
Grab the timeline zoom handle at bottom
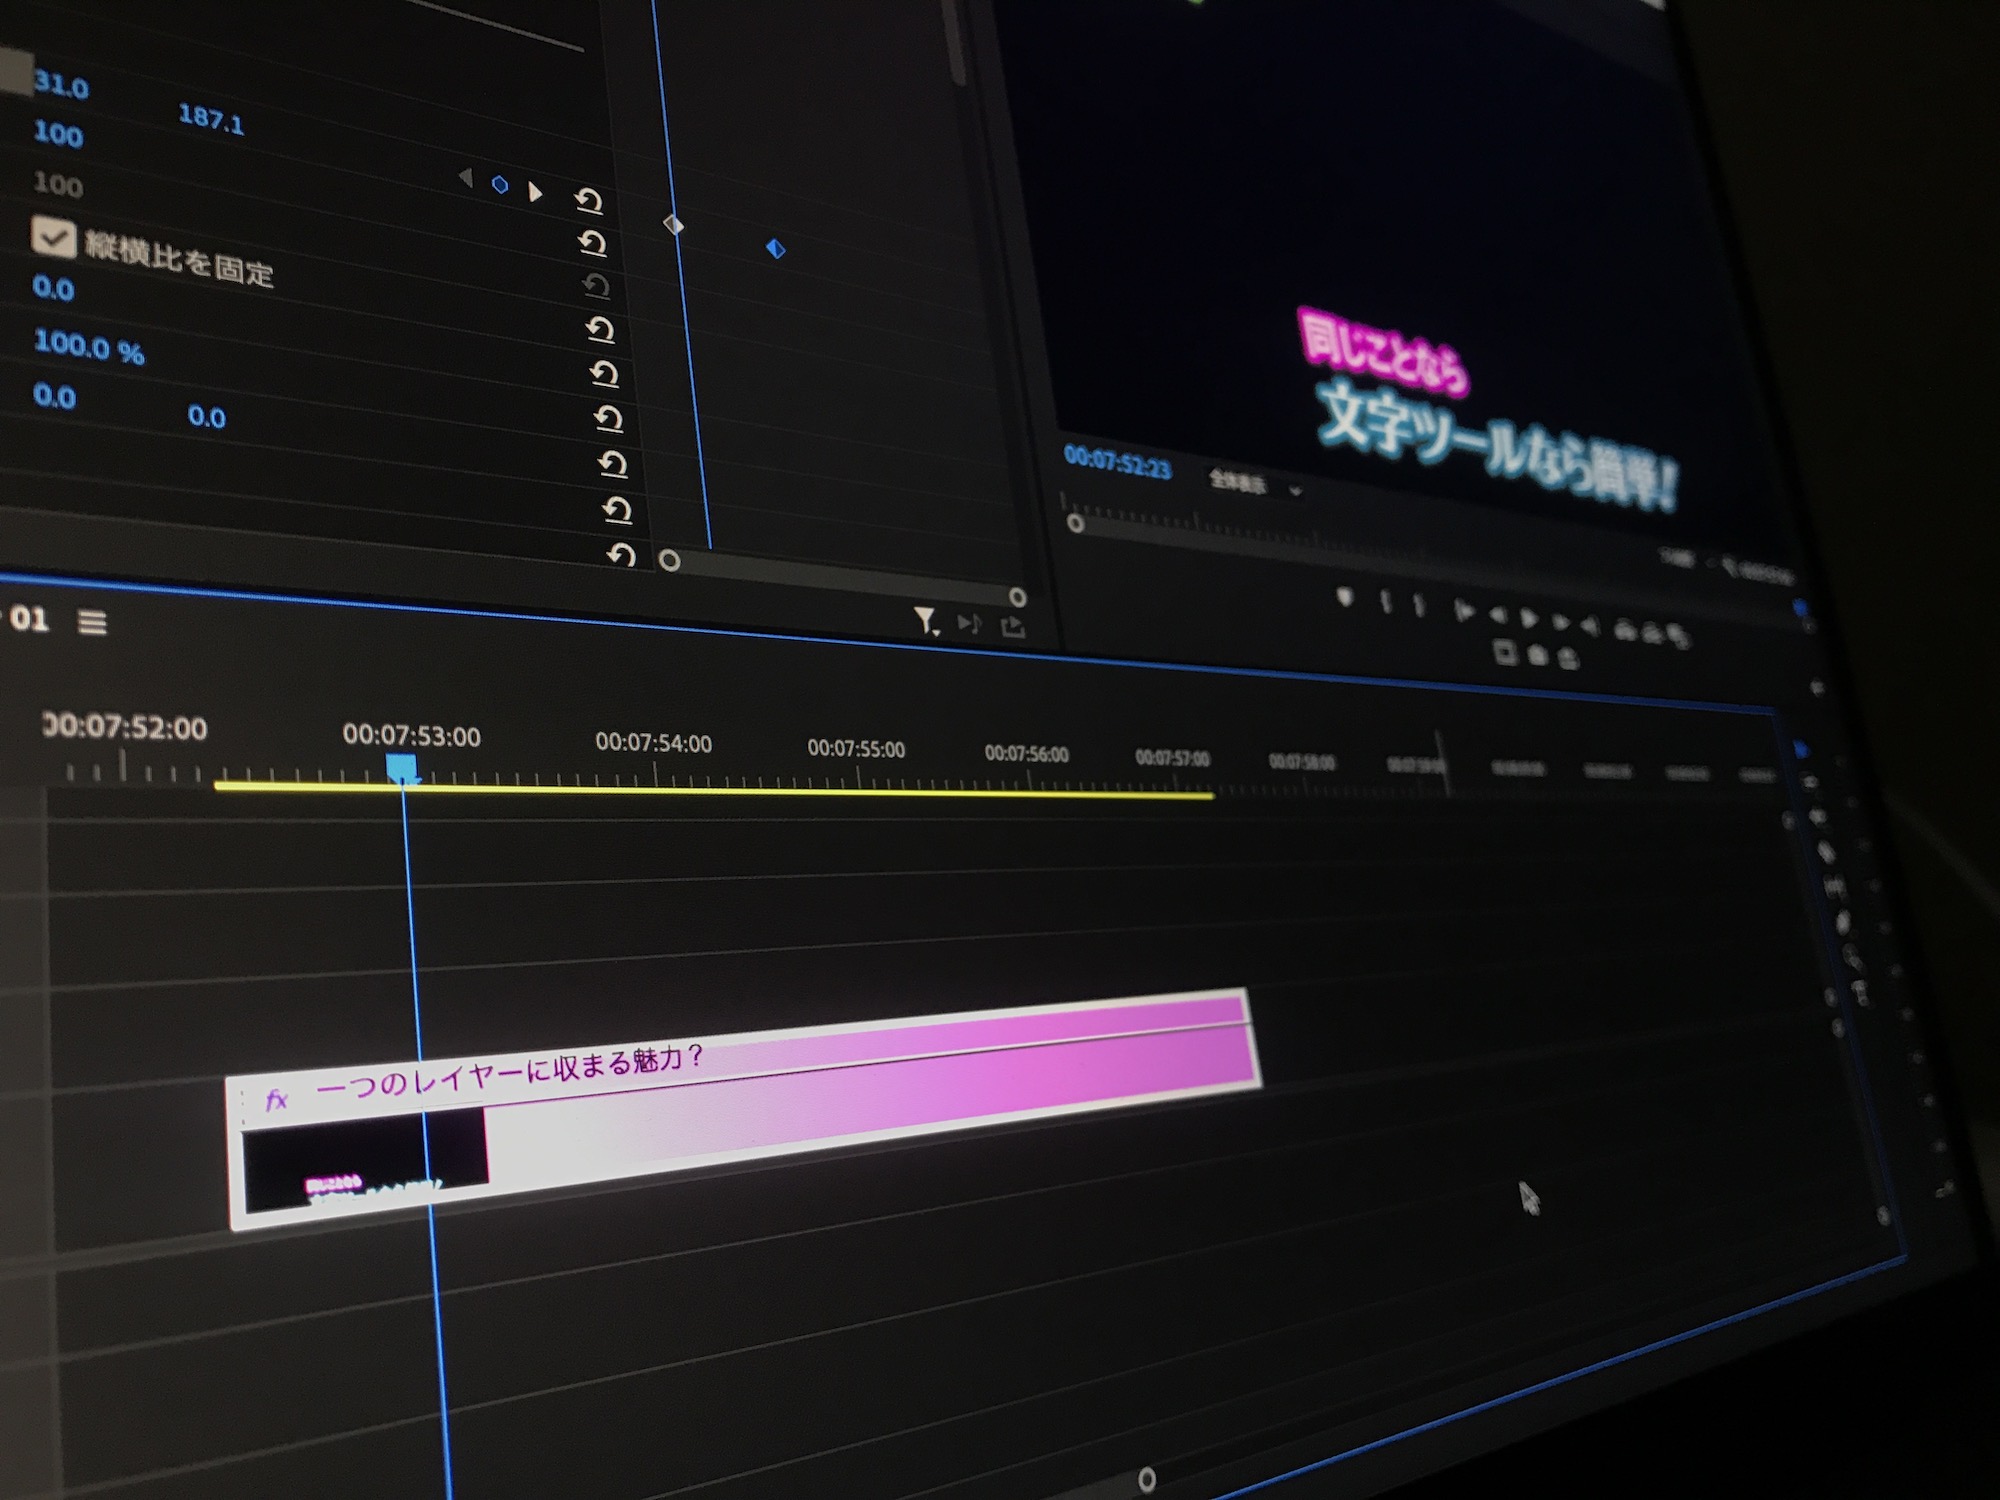[1147, 1478]
